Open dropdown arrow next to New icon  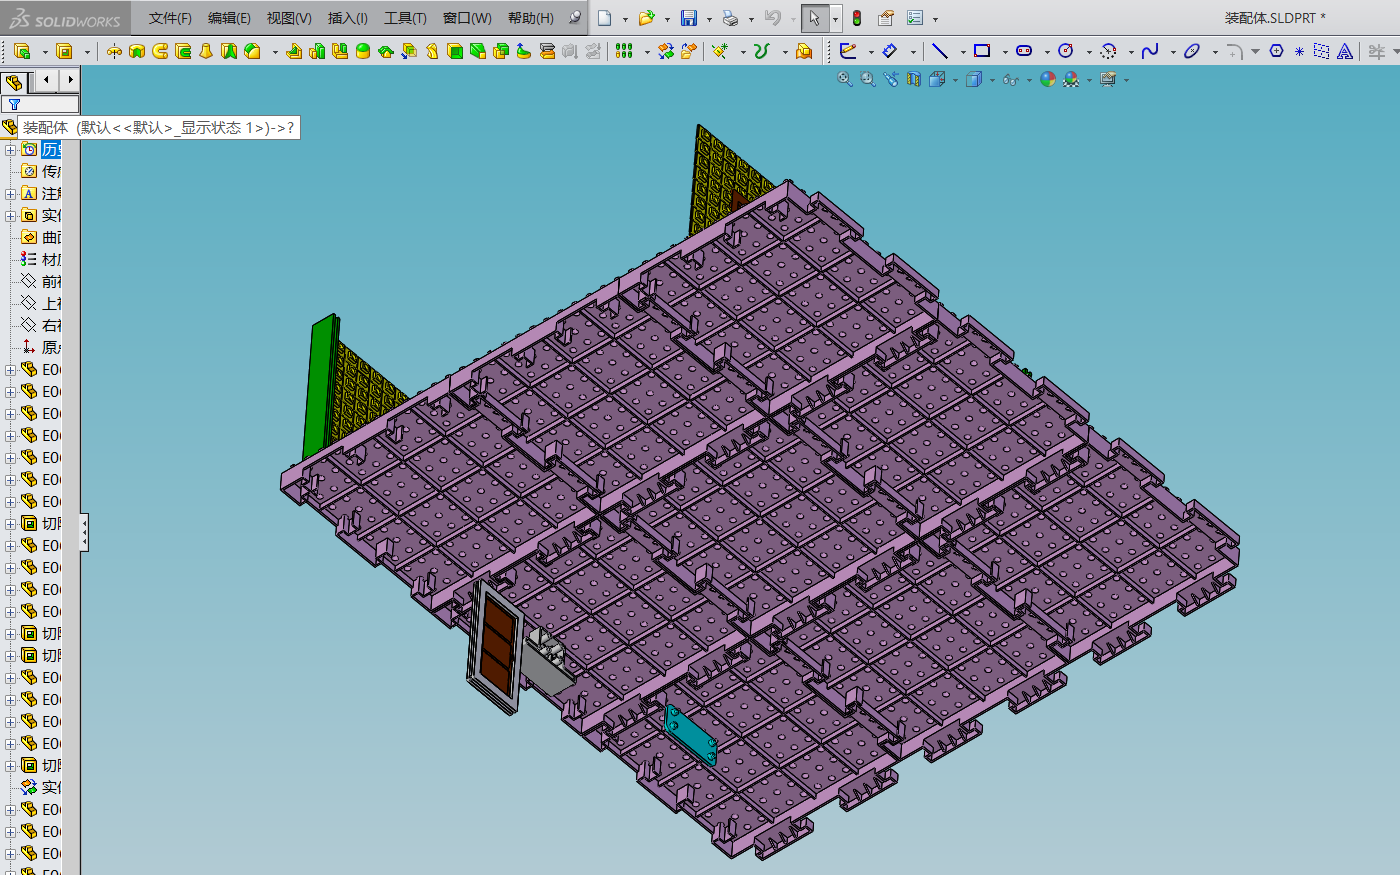pos(625,19)
